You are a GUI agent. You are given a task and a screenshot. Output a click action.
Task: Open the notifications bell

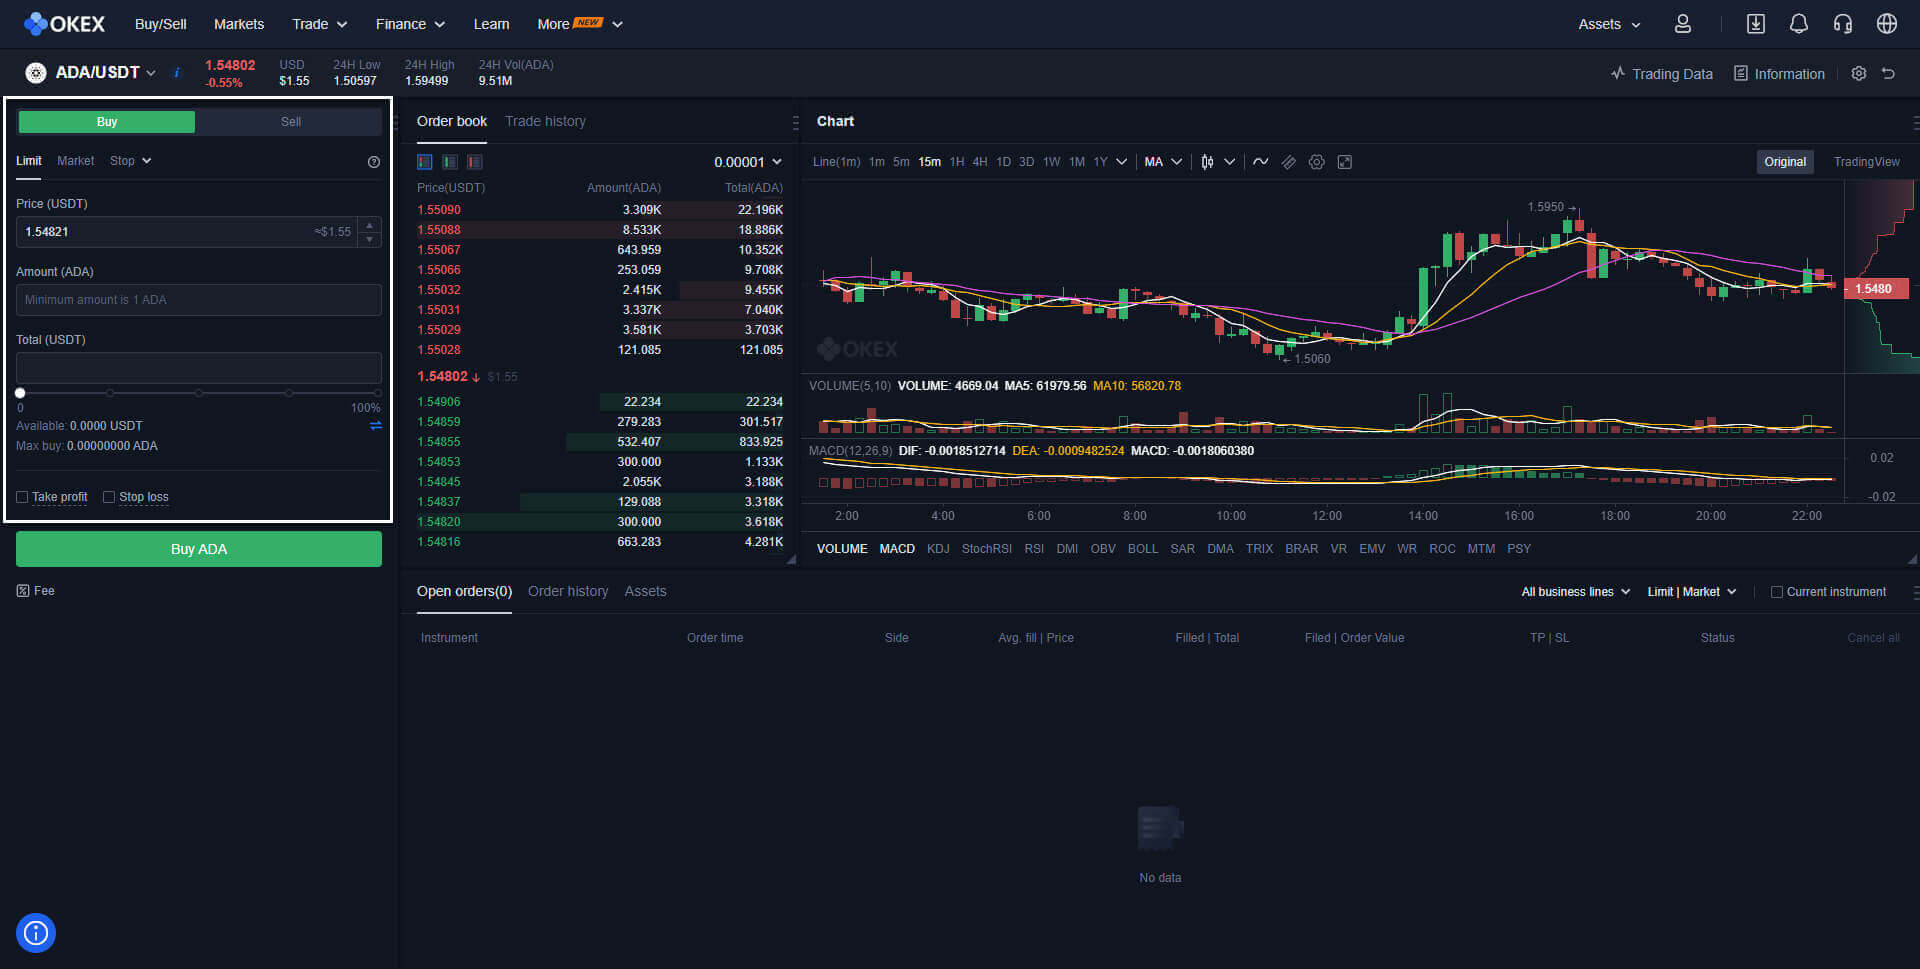pos(1798,24)
